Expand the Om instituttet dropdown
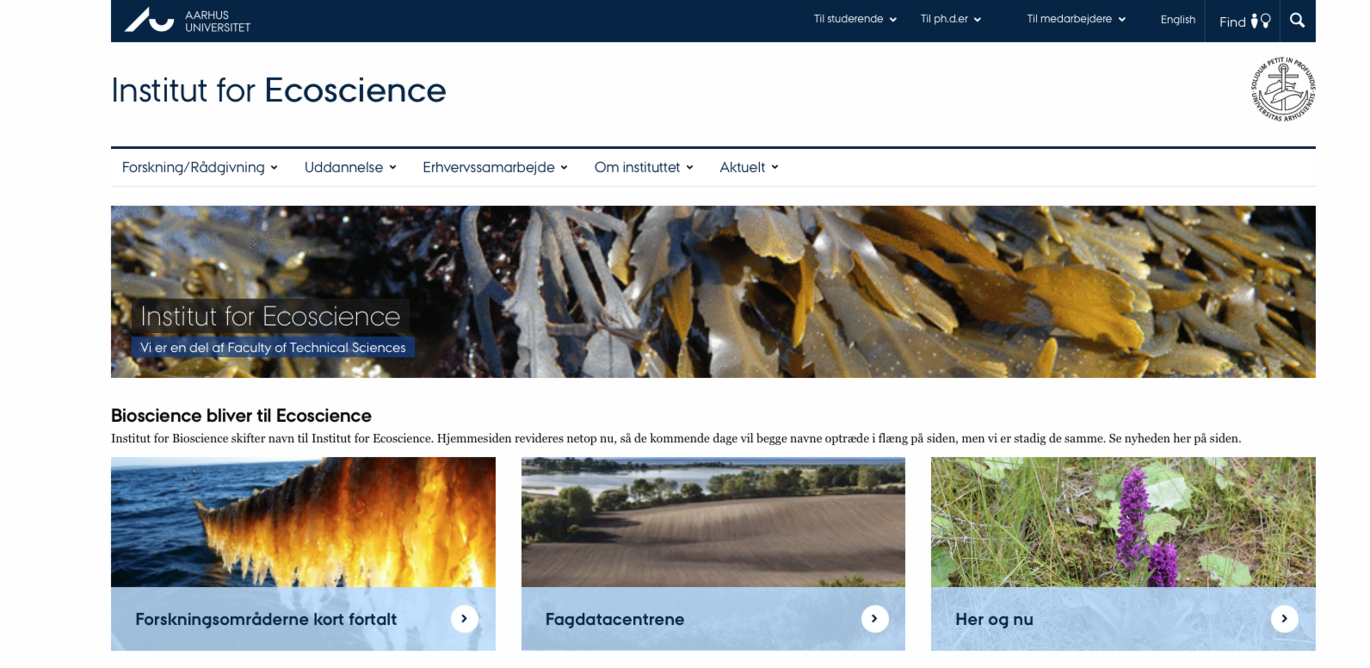This screenshot has height=668, width=1370. click(x=642, y=167)
